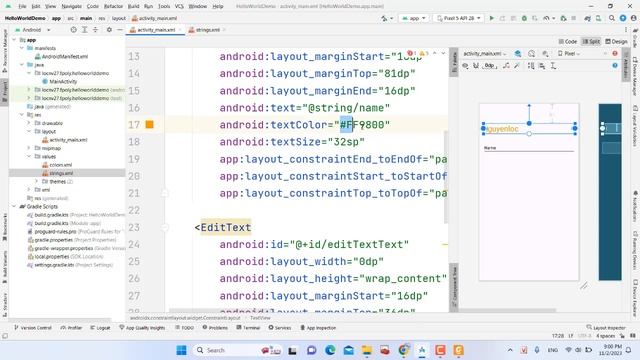
Task: Open Windows Start menu
Action: (x=181, y=350)
